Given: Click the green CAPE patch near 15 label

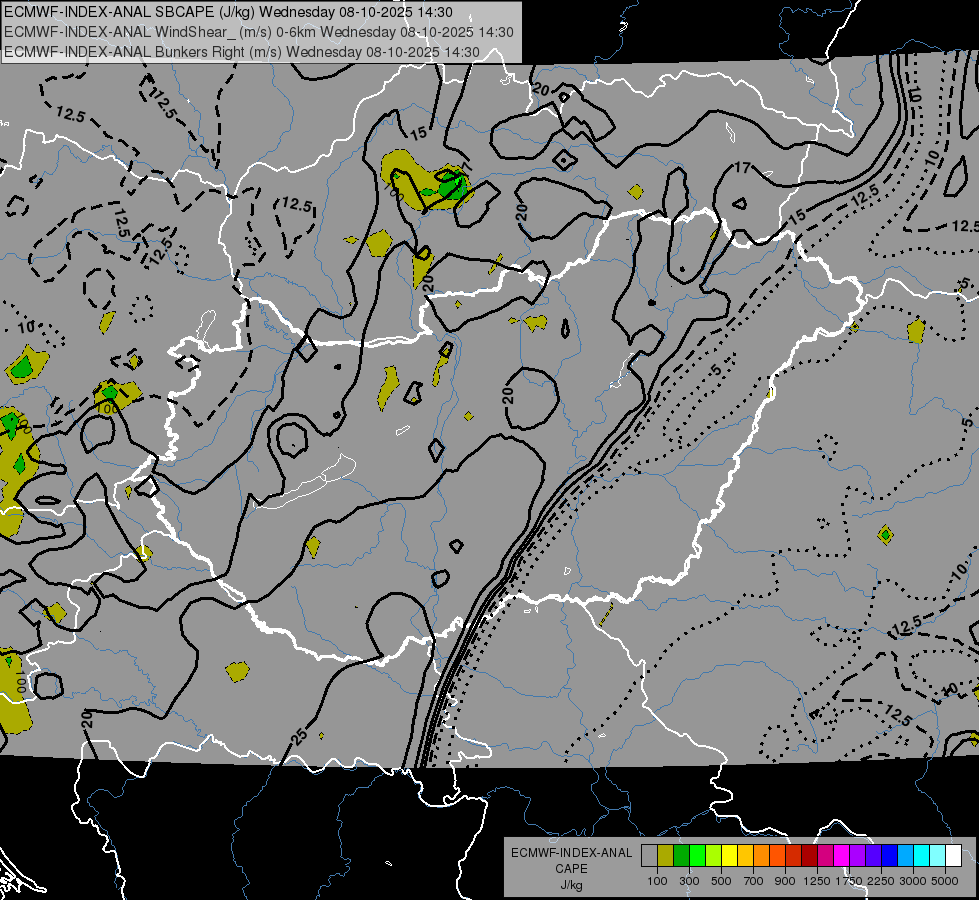Looking at the screenshot, I should tap(452, 184).
